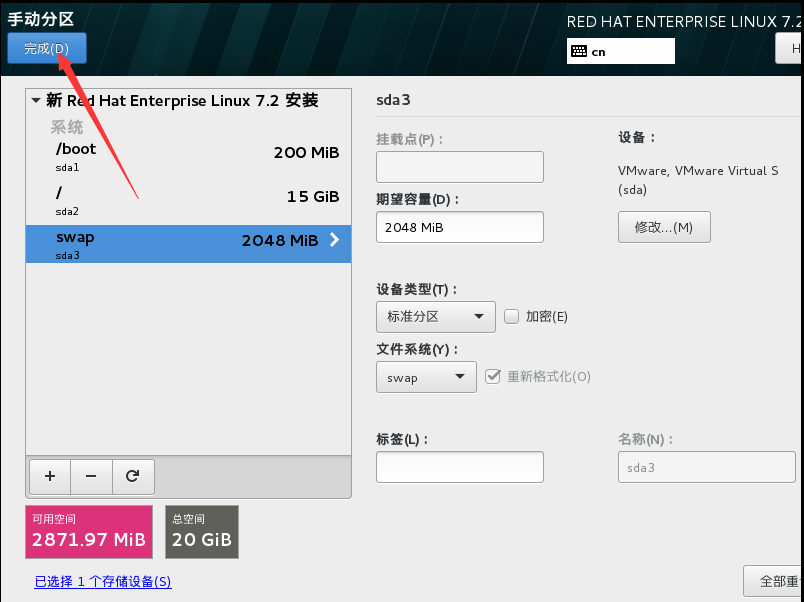Image resolution: width=804 pixels, height=602 pixels.
Task: Click the 总空间 20 GiB box
Action: click(202, 532)
